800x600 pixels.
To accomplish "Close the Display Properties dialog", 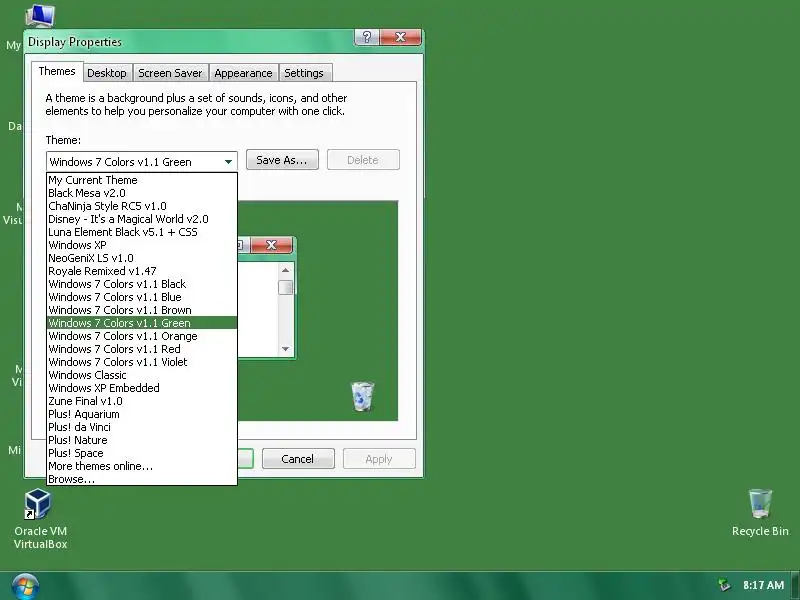I will [401, 37].
